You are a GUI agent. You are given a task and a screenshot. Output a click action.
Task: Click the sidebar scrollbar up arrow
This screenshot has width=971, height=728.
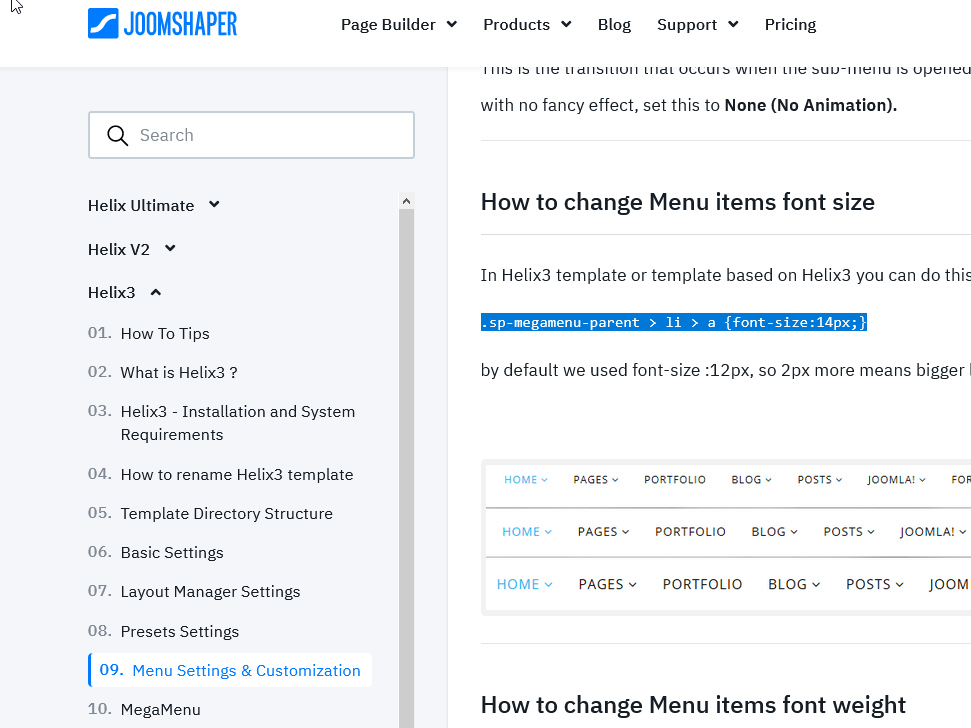point(406,201)
